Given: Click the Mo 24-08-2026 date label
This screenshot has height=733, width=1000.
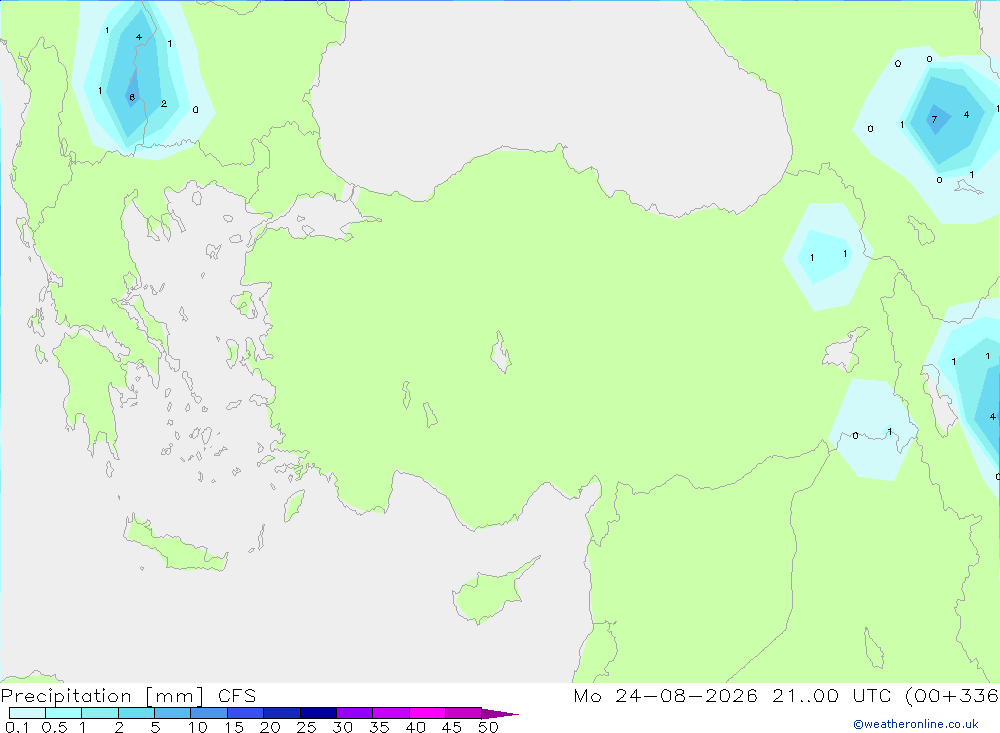Looking at the screenshot, I should [665, 695].
